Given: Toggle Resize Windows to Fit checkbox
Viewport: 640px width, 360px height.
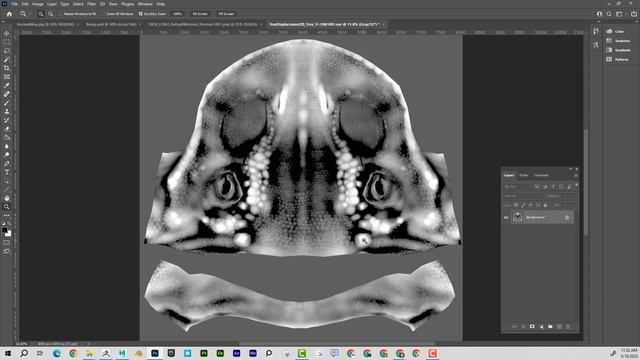Looking at the screenshot, I should (x=61, y=14).
